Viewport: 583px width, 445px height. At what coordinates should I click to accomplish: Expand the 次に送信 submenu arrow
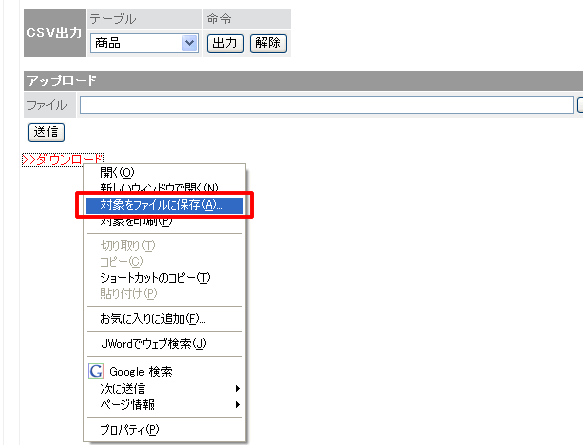pyautogui.click(x=238, y=388)
